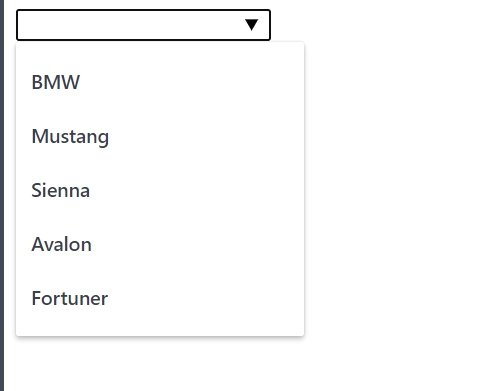Focus the bordered select box above the list
This screenshot has width=496, height=391.
(x=143, y=25)
